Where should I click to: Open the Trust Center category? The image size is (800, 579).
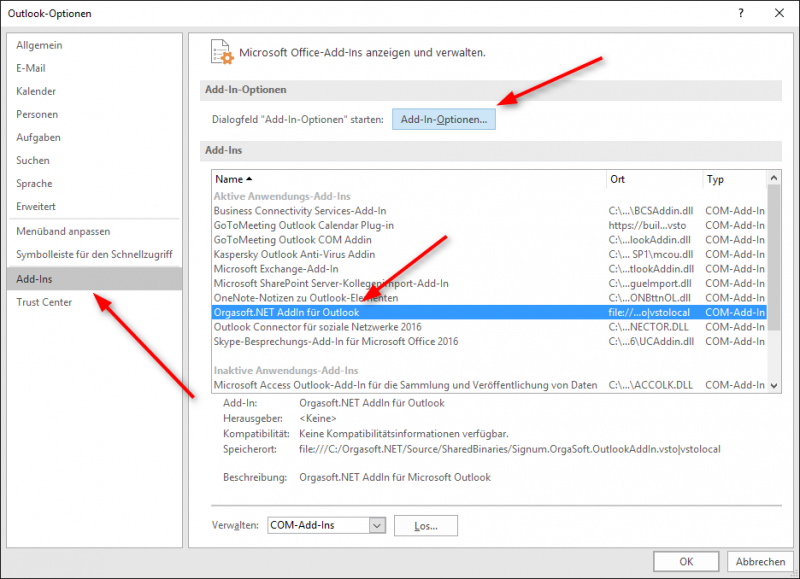point(44,302)
